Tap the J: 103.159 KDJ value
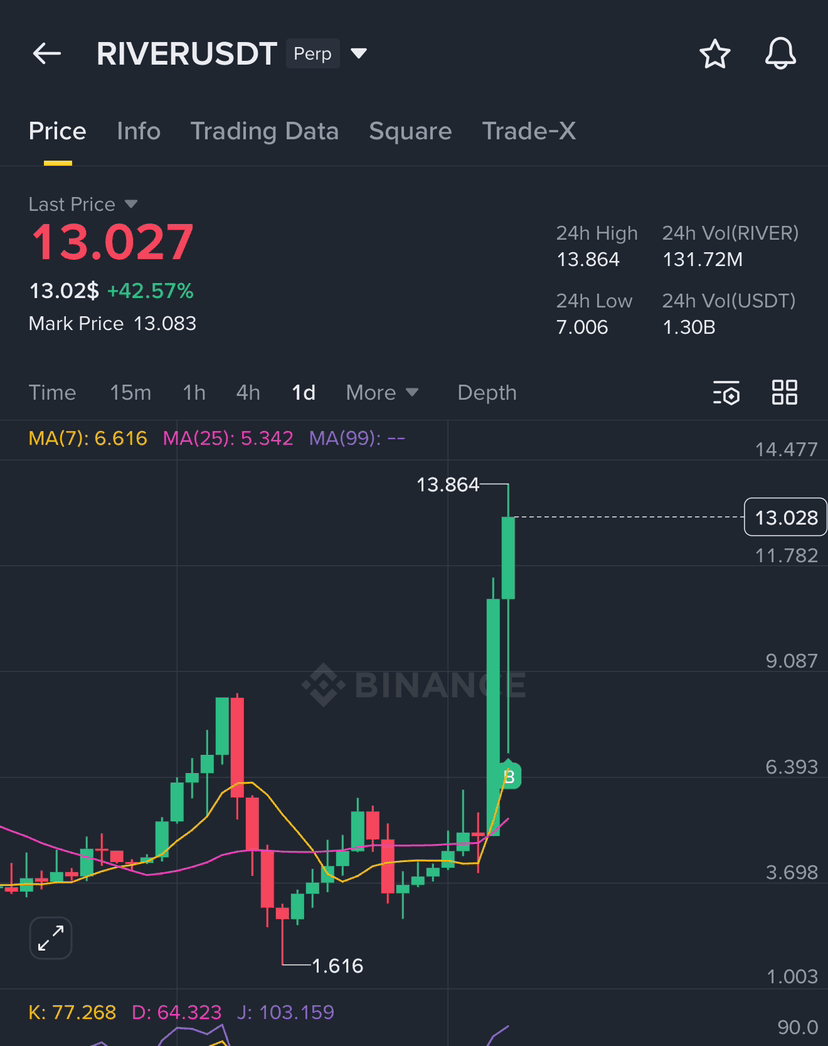The height and width of the screenshot is (1046, 828). pos(285,1012)
